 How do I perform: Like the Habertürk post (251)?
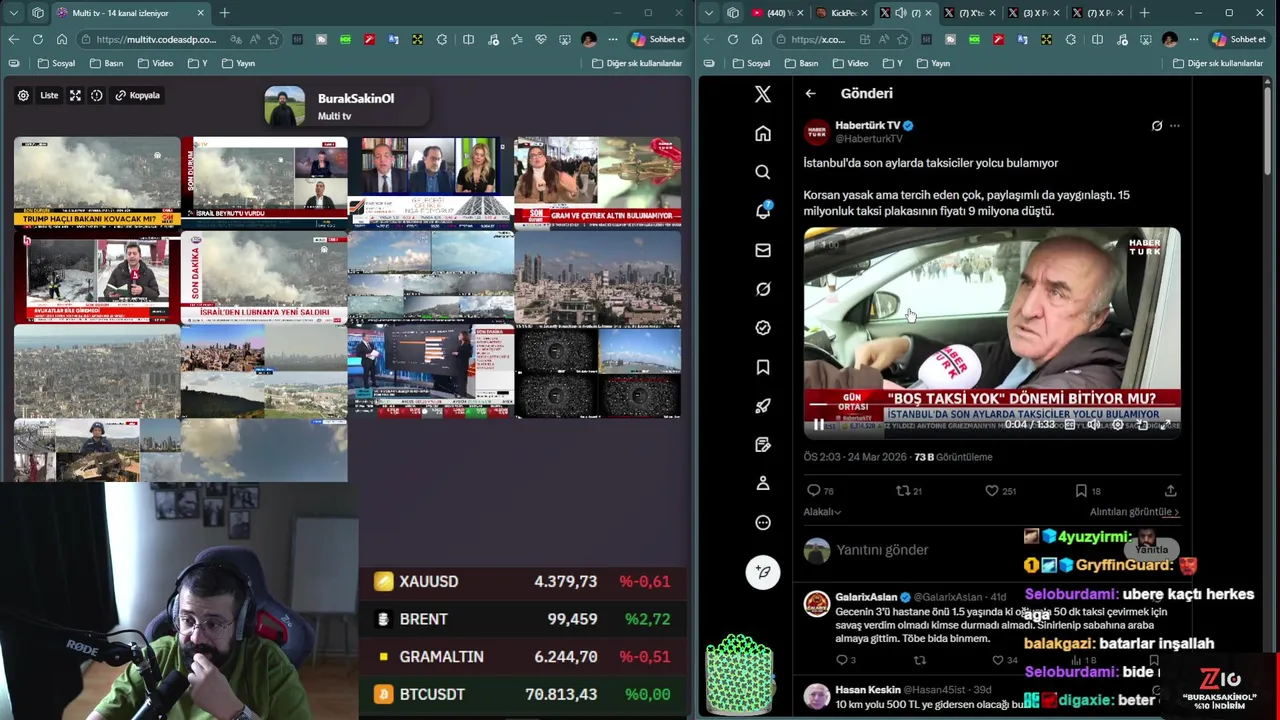[1000, 491]
